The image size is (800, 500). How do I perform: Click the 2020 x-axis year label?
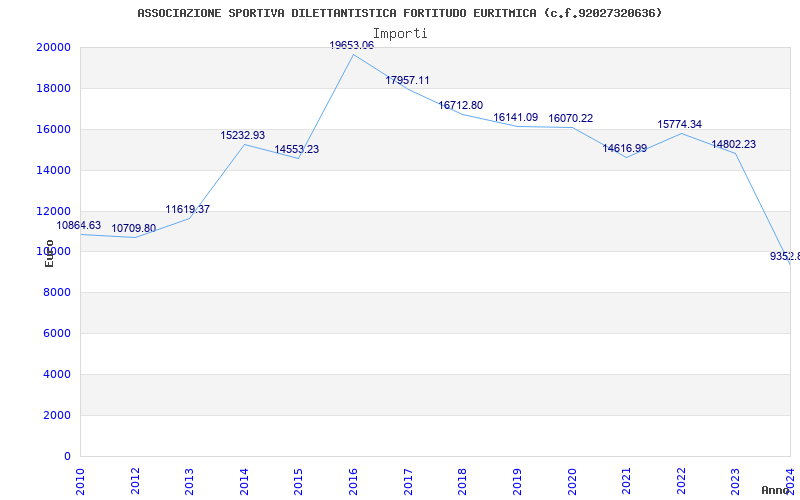pyautogui.click(x=571, y=481)
